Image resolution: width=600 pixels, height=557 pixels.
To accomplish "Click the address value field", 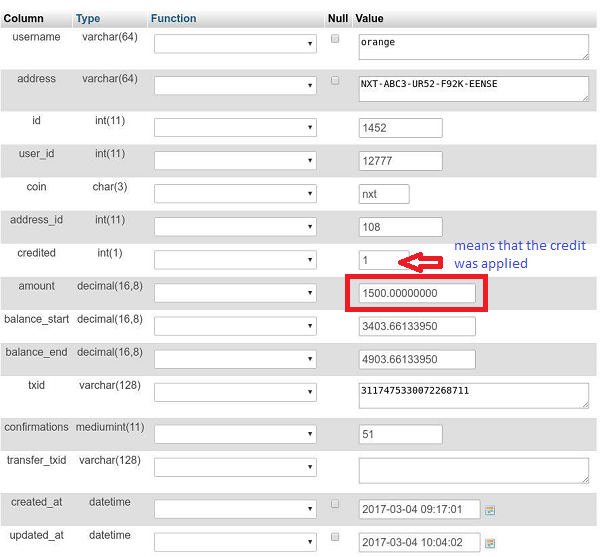I will pos(472,88).
